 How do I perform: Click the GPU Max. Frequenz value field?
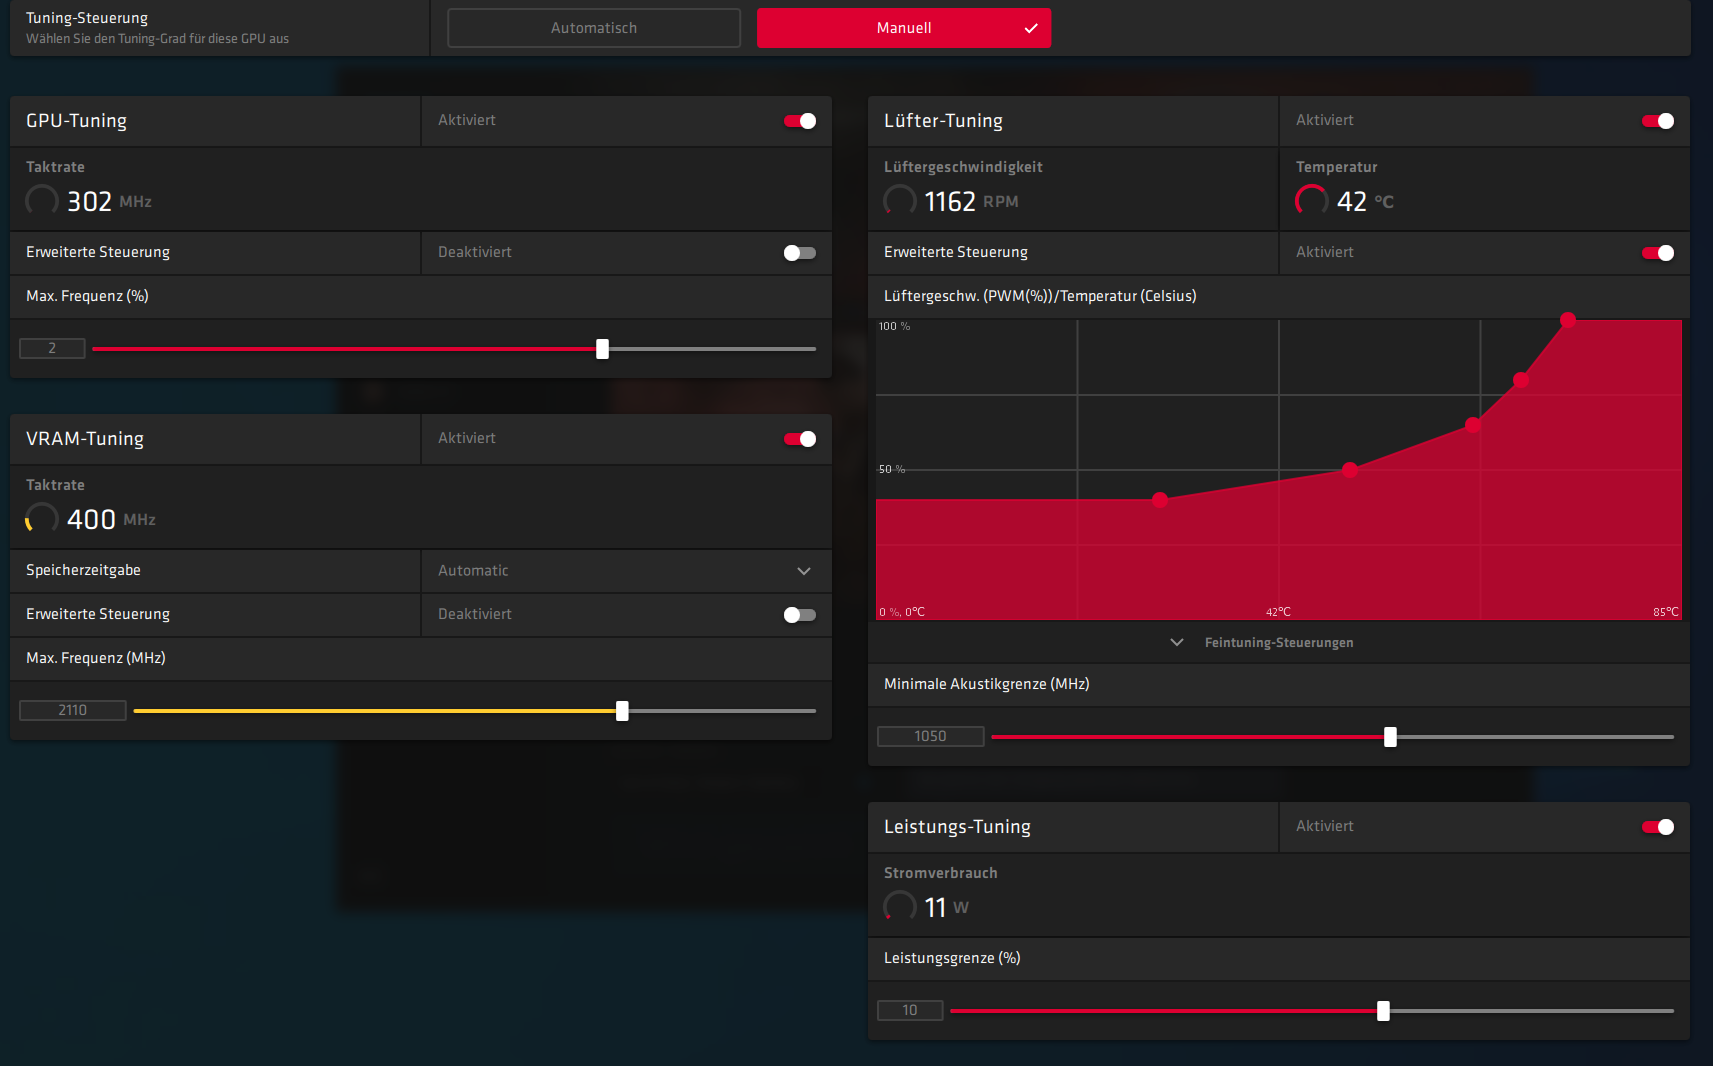pos(52,348)
